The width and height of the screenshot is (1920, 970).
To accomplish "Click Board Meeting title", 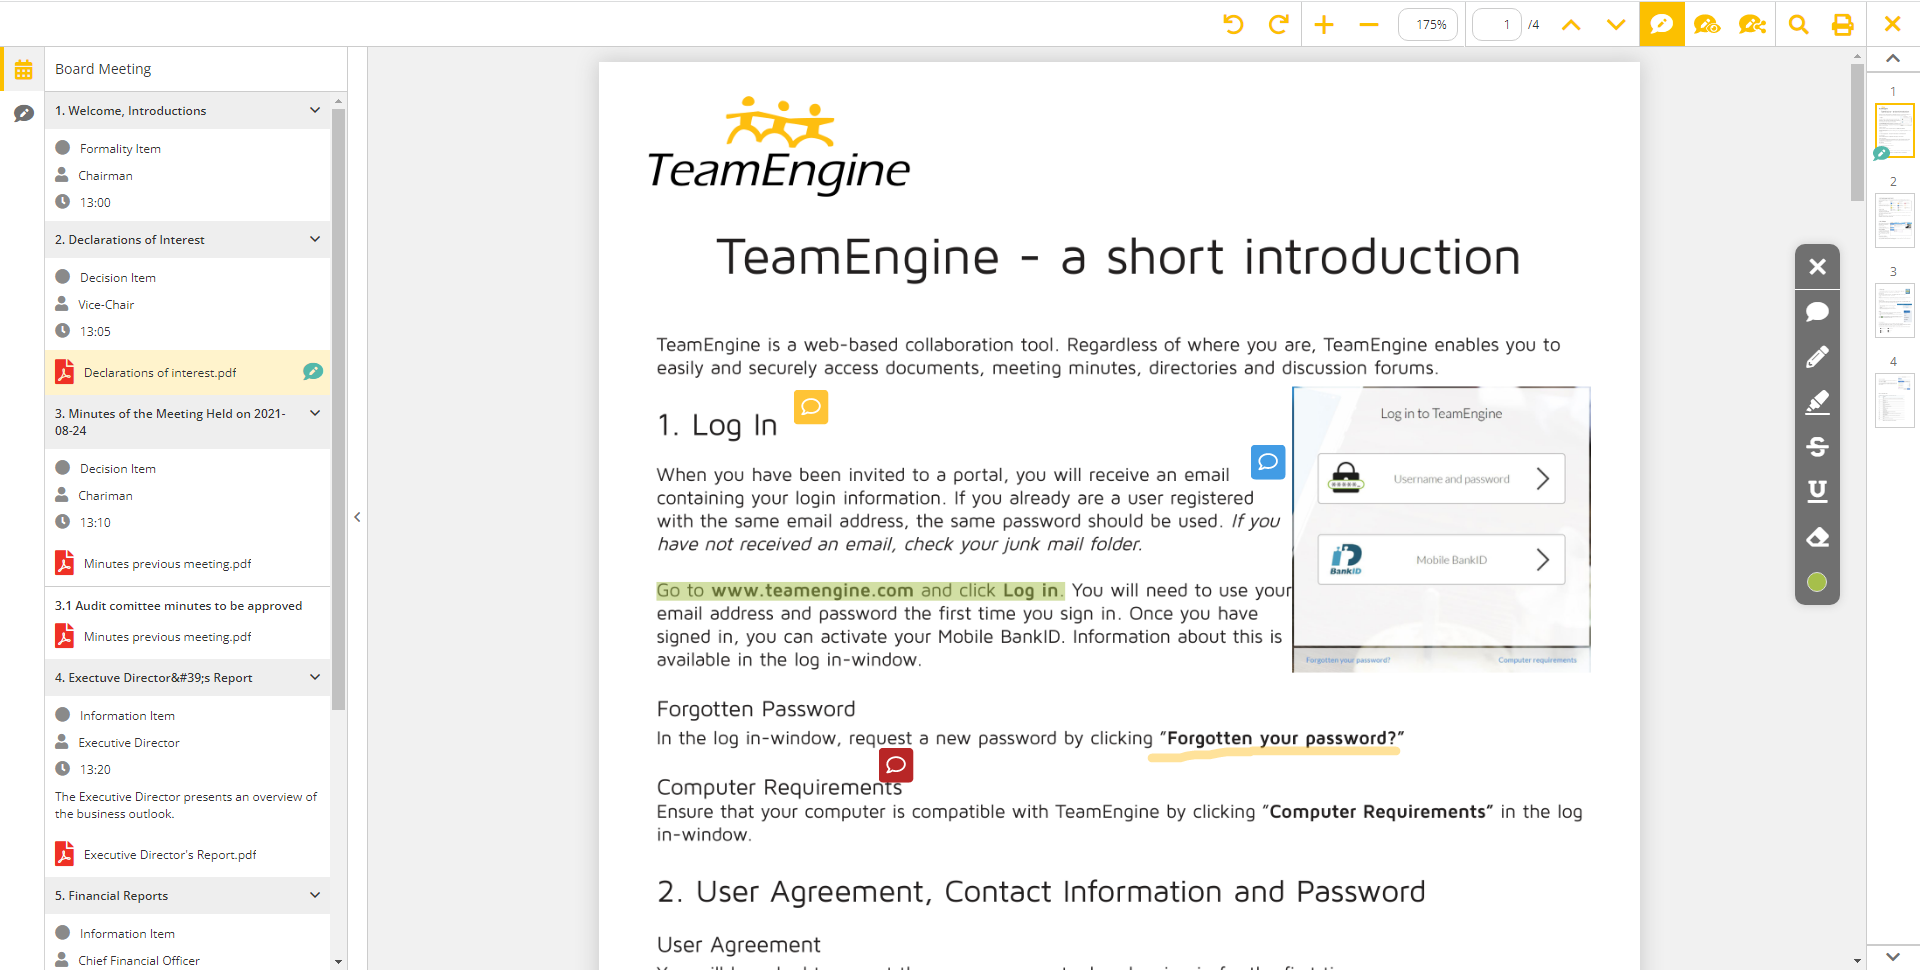I will coord(103,69).
